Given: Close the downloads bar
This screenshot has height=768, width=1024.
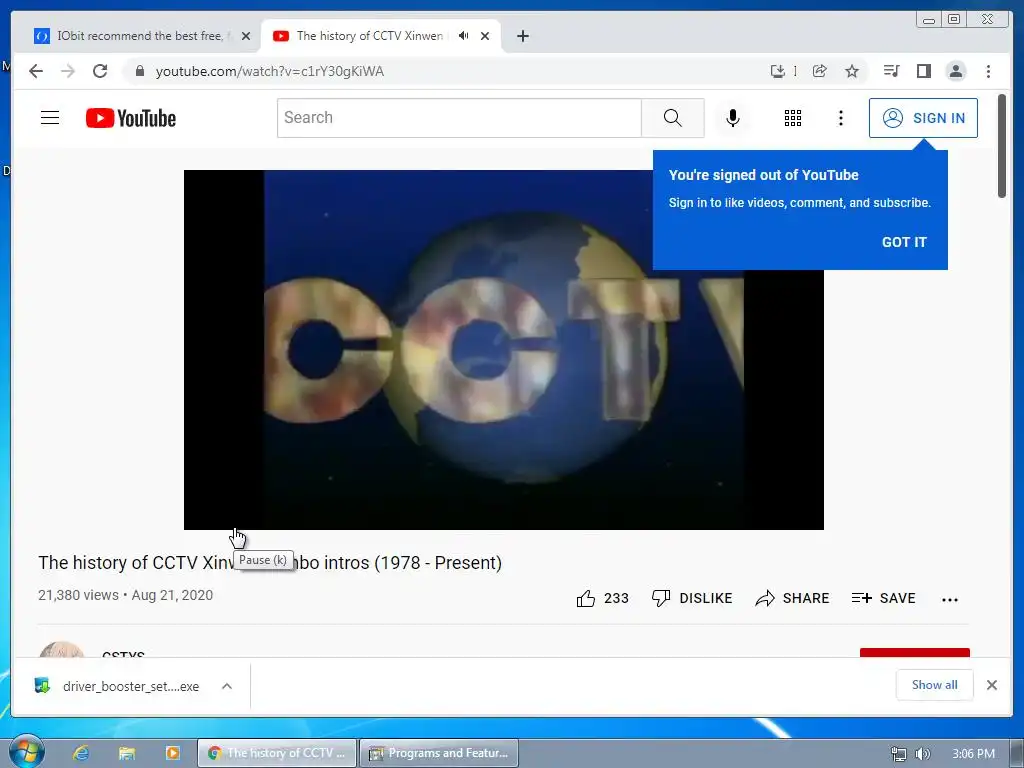Looking at the screenshot, I should click(991, 685).
